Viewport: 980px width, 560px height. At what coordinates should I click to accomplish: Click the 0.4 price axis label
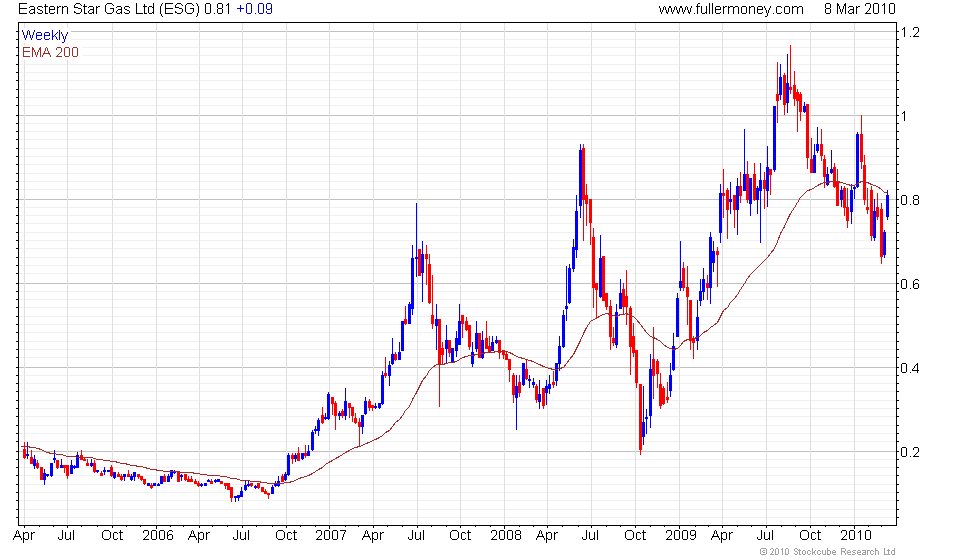point(910,368)
